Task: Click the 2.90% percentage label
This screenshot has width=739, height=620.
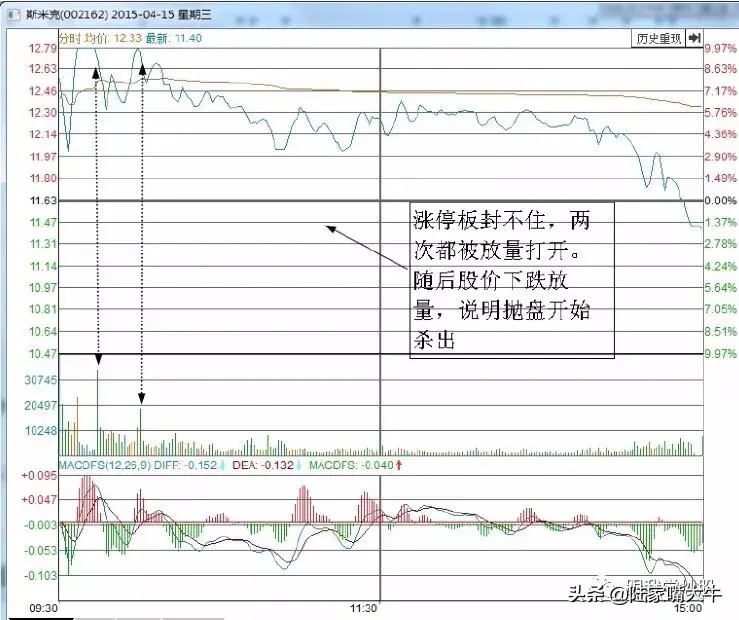Action: [x=721, y=156]
